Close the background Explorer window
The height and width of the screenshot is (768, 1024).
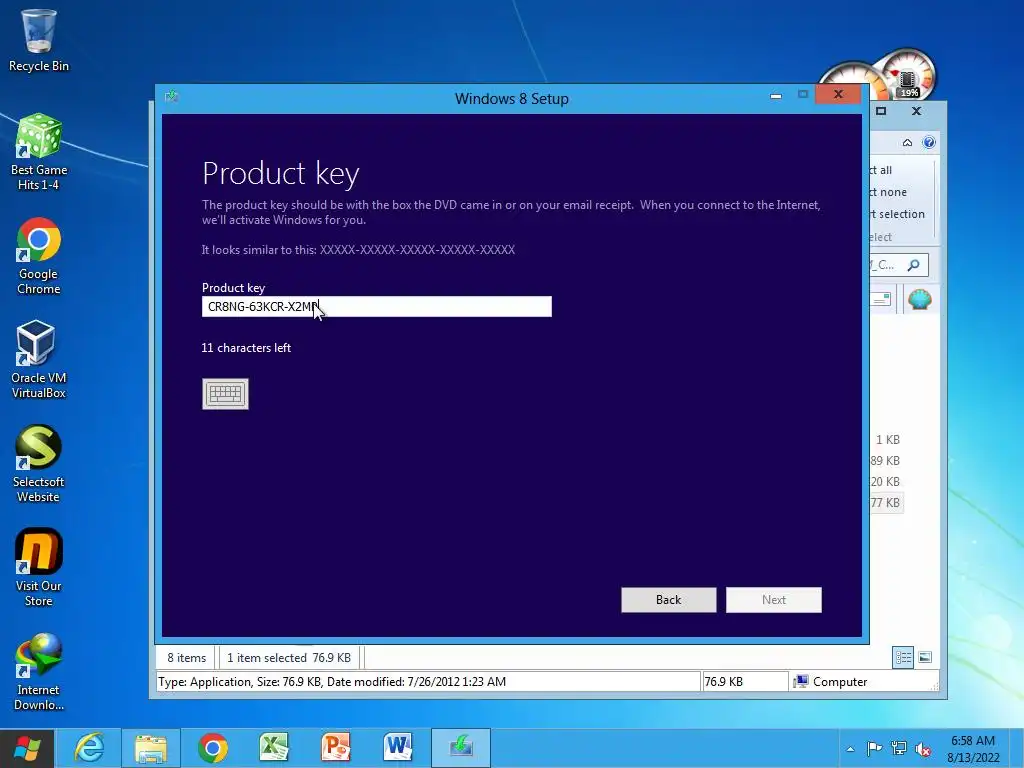click(916, 111)
